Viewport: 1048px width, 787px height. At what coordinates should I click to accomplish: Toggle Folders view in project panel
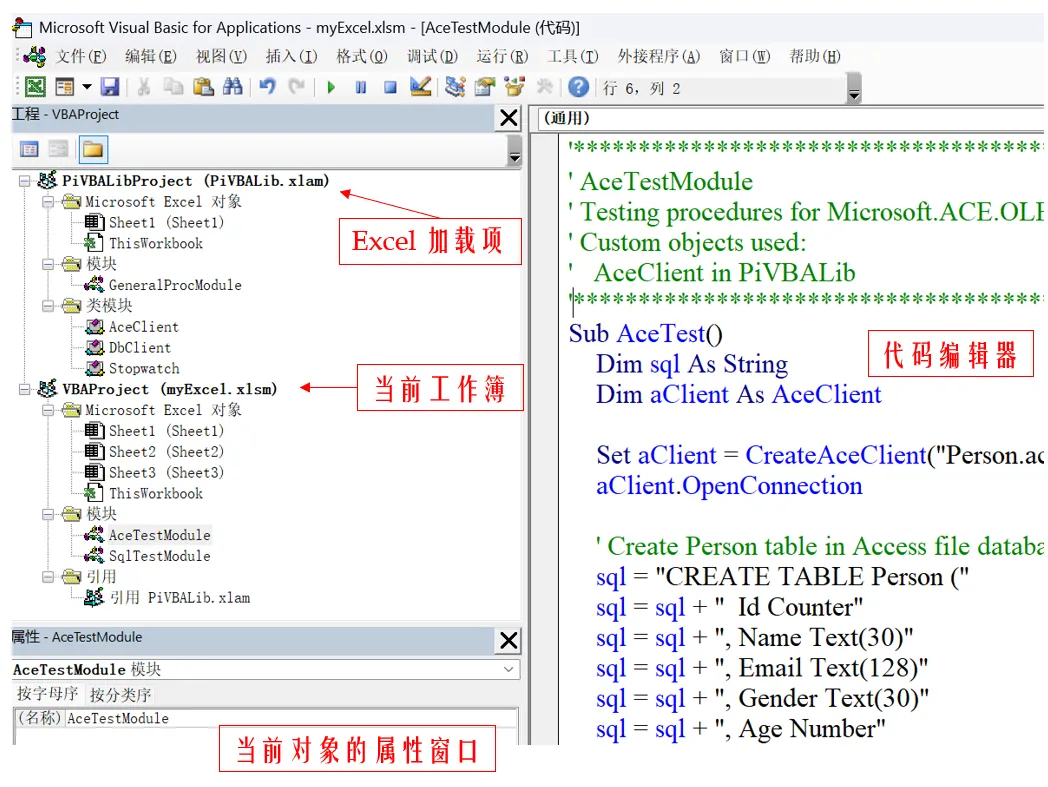point(93,150)
